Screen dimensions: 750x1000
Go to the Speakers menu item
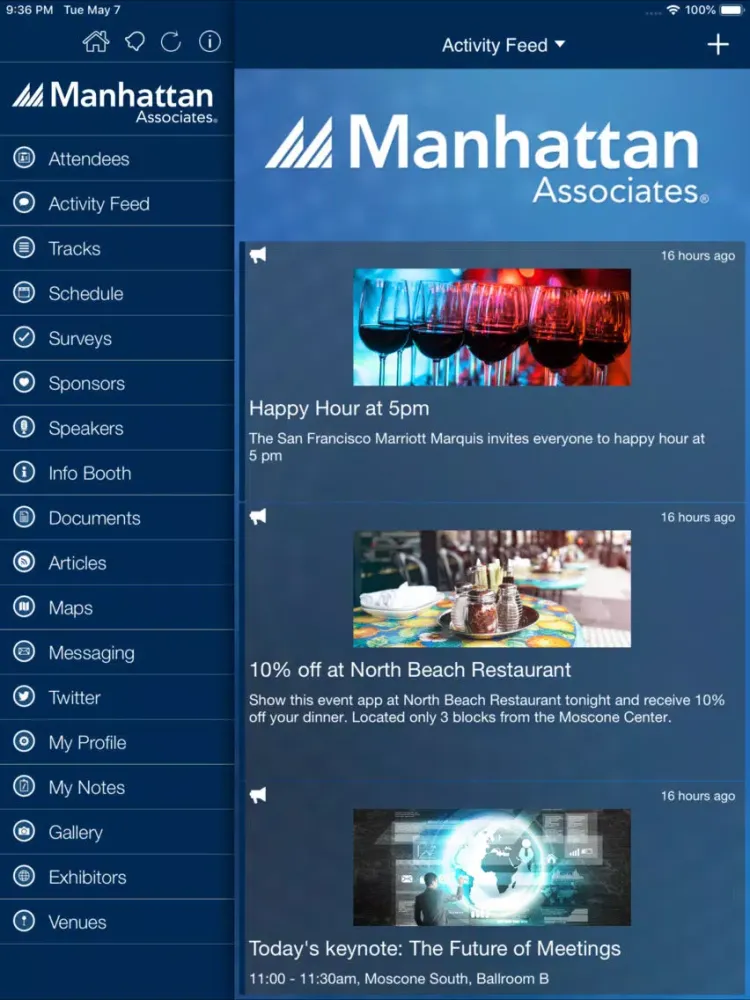[117, 427]
